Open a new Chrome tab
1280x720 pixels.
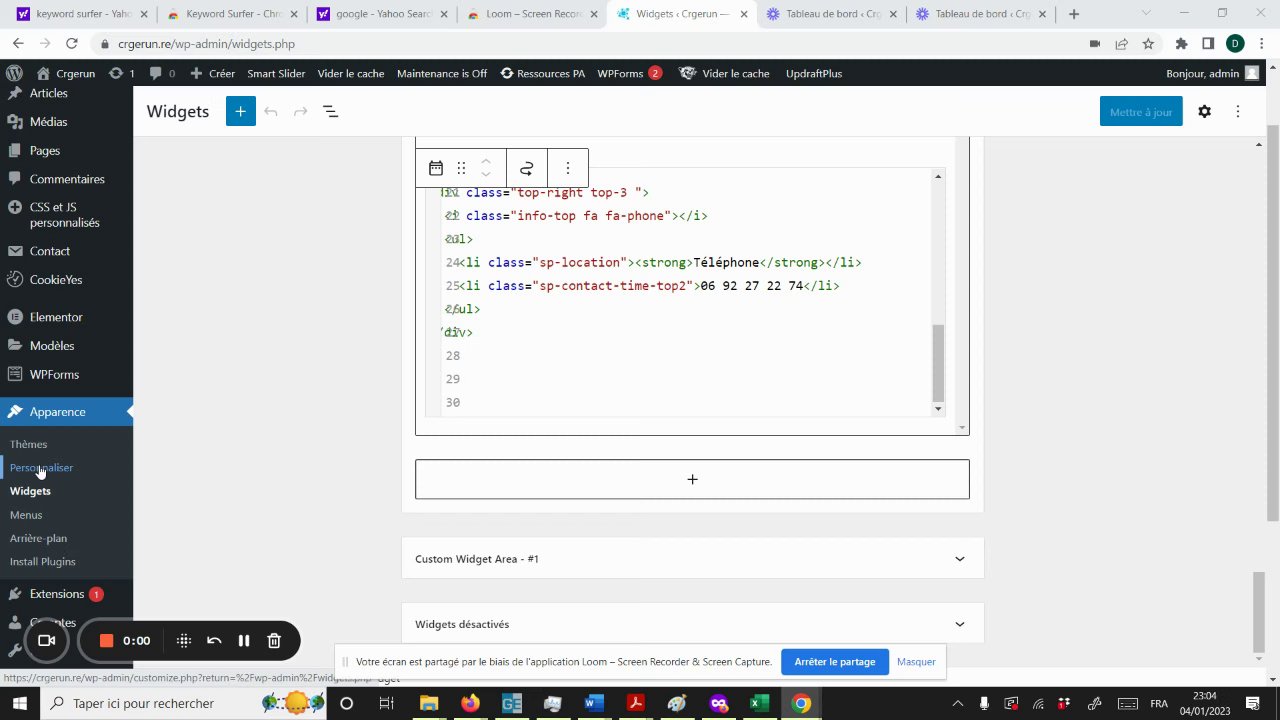pyautogui.click(x=1074, y=14)
